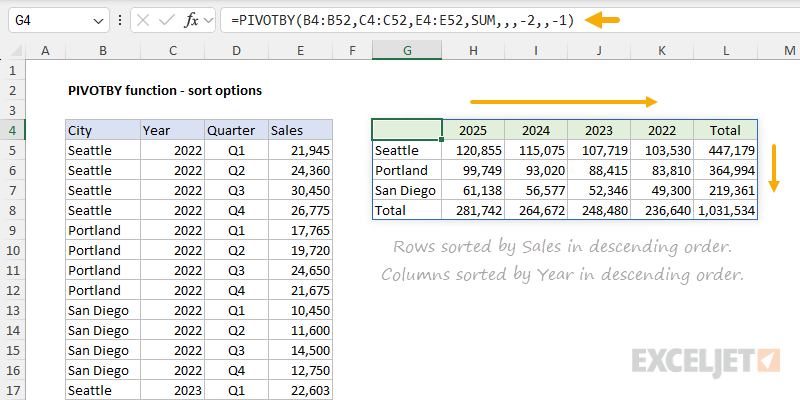
Task: Select row 2 header
Action: click(x=13, y=90)
